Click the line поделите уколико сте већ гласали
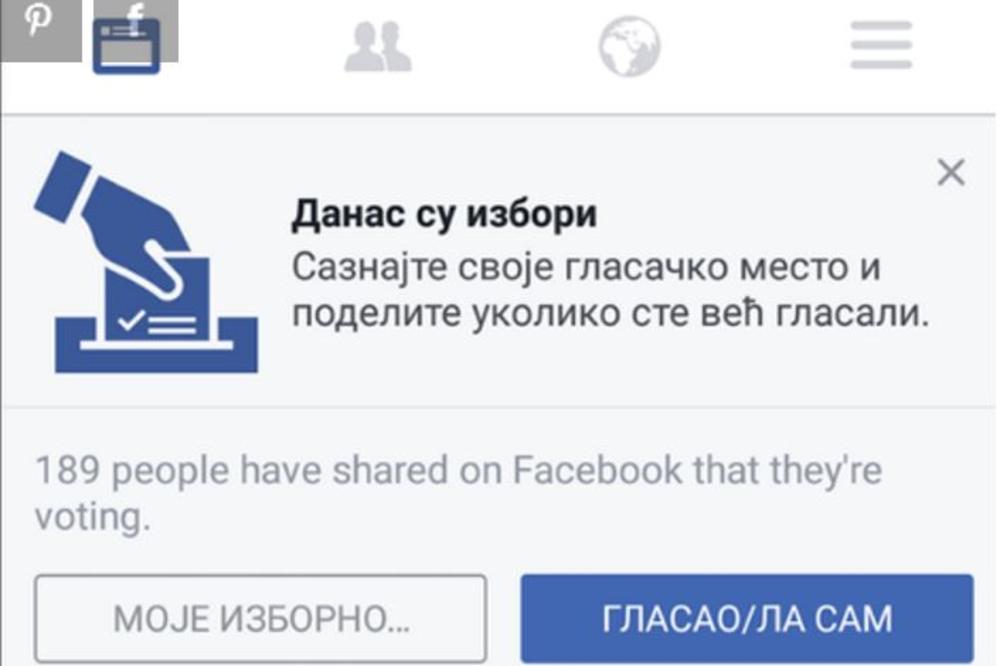The image size is (1000, 666). tap(610, 313)
